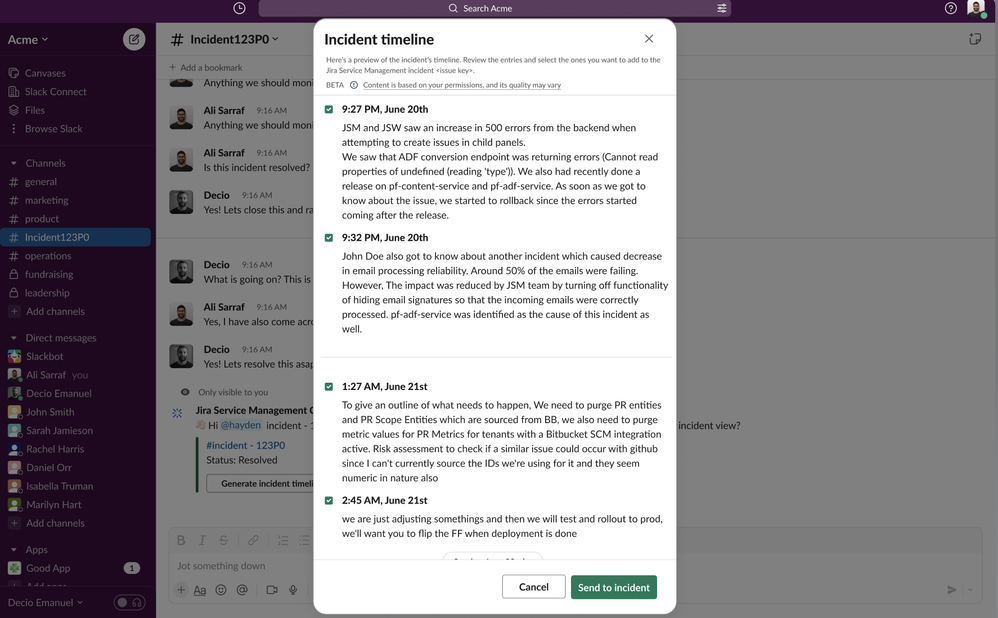The image size is (998, 618).
Task: Compose a new message with pencil icon
Action: tap(134, 39)
